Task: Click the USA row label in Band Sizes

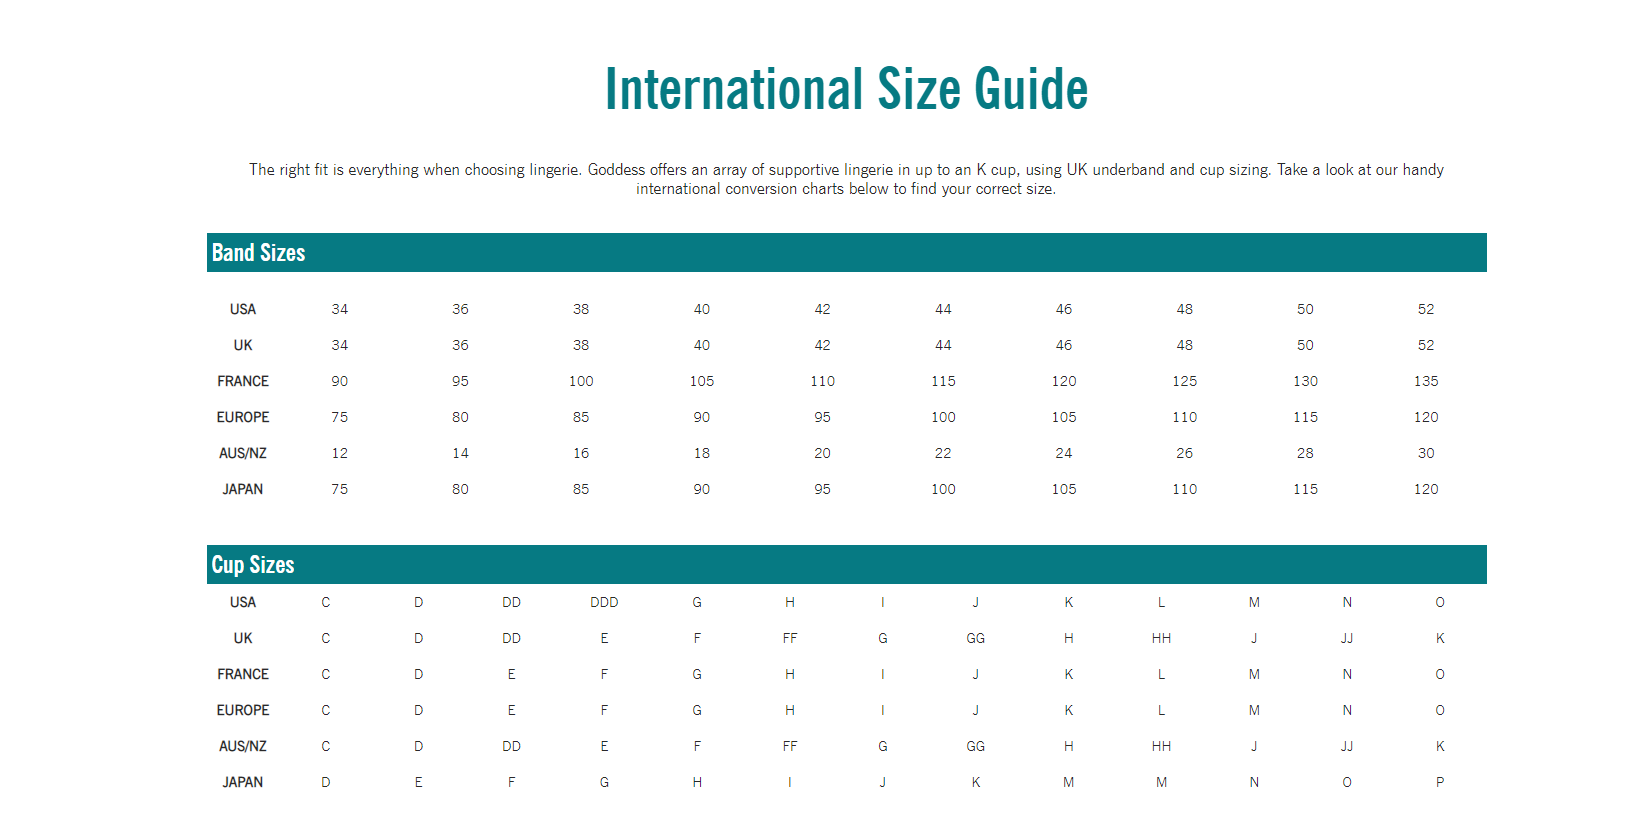Action: 243,309
